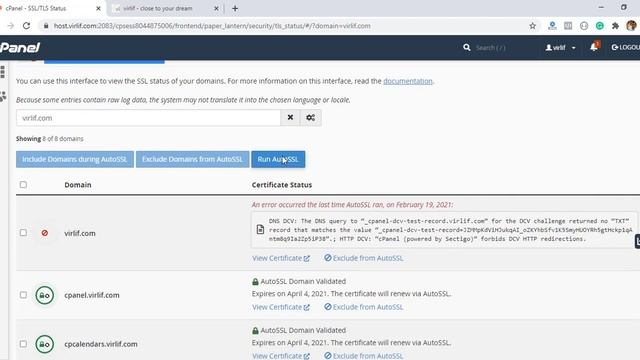Click the AutoSSL error message heading
The width and height of the screenshot is (640, 360).
[x=352, y=204]
